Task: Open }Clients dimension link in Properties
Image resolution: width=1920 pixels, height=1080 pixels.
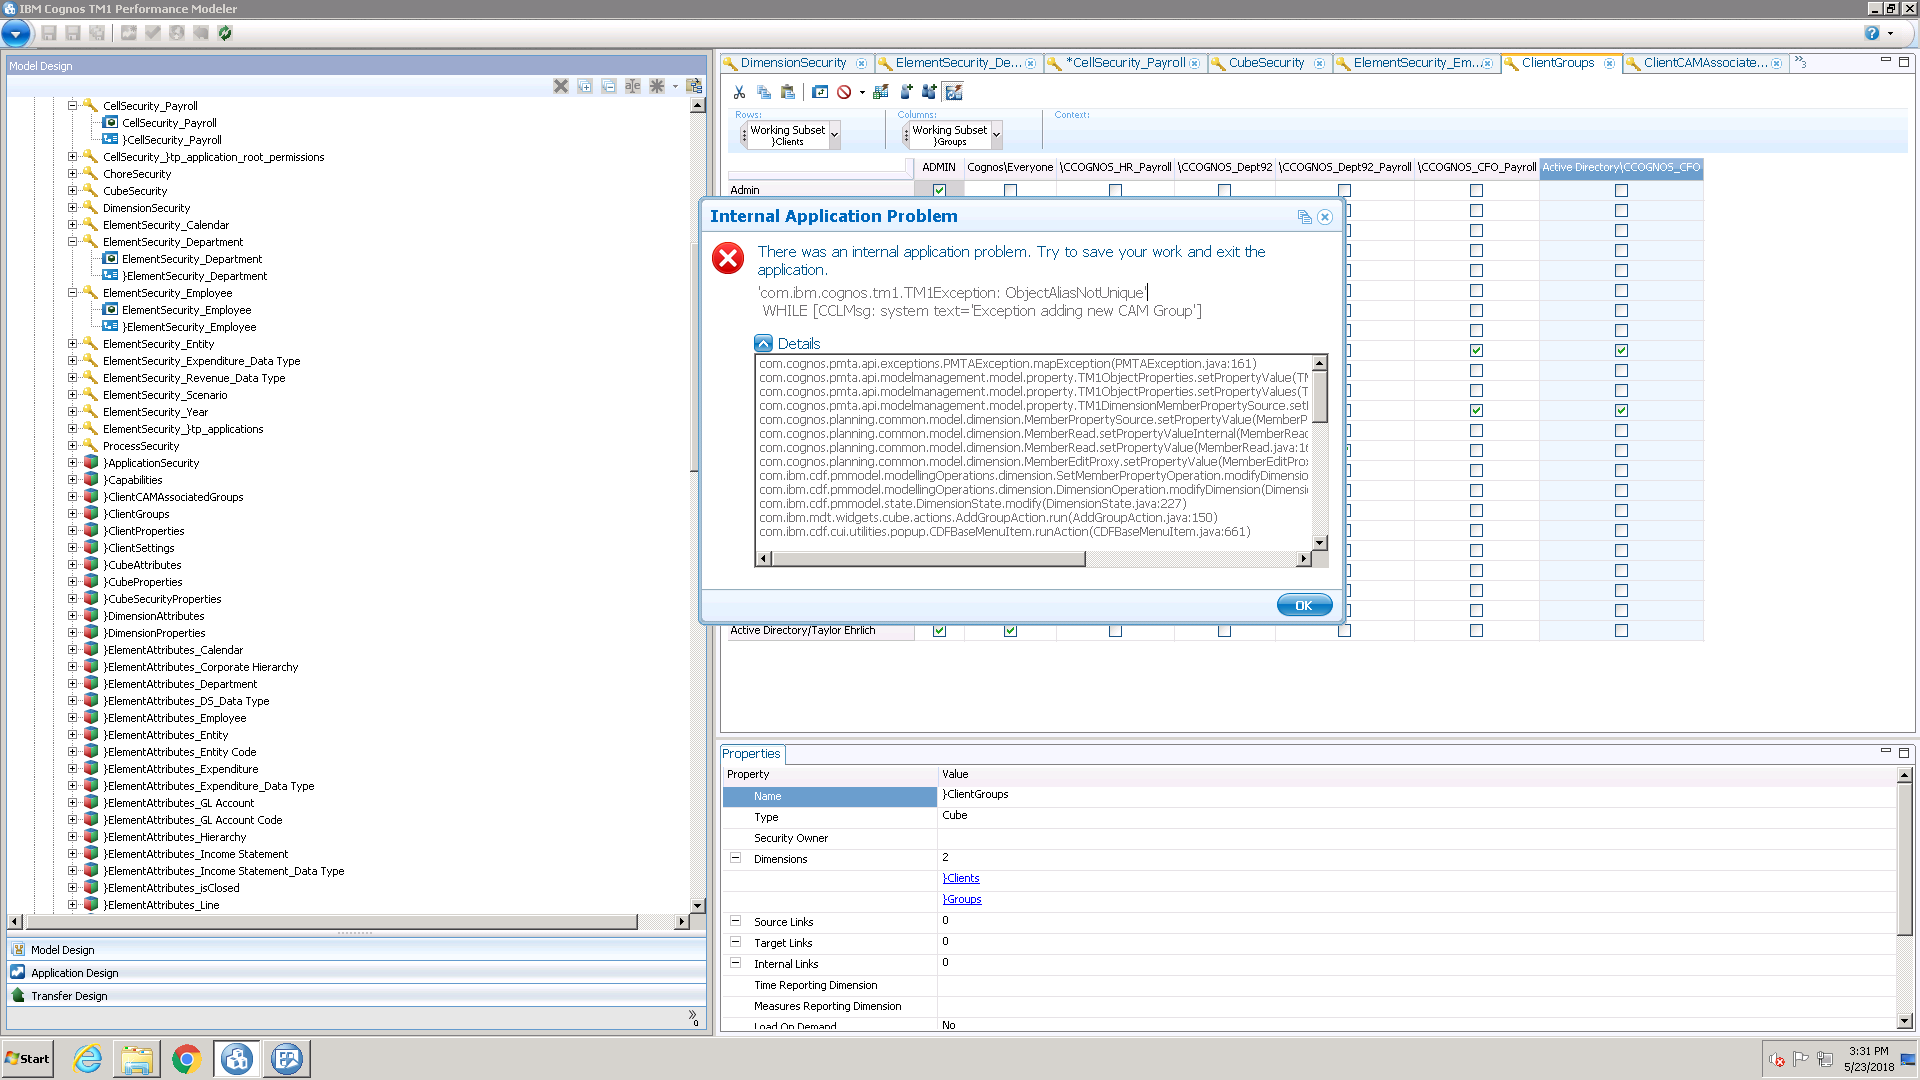Action: (x=961, y=878)
